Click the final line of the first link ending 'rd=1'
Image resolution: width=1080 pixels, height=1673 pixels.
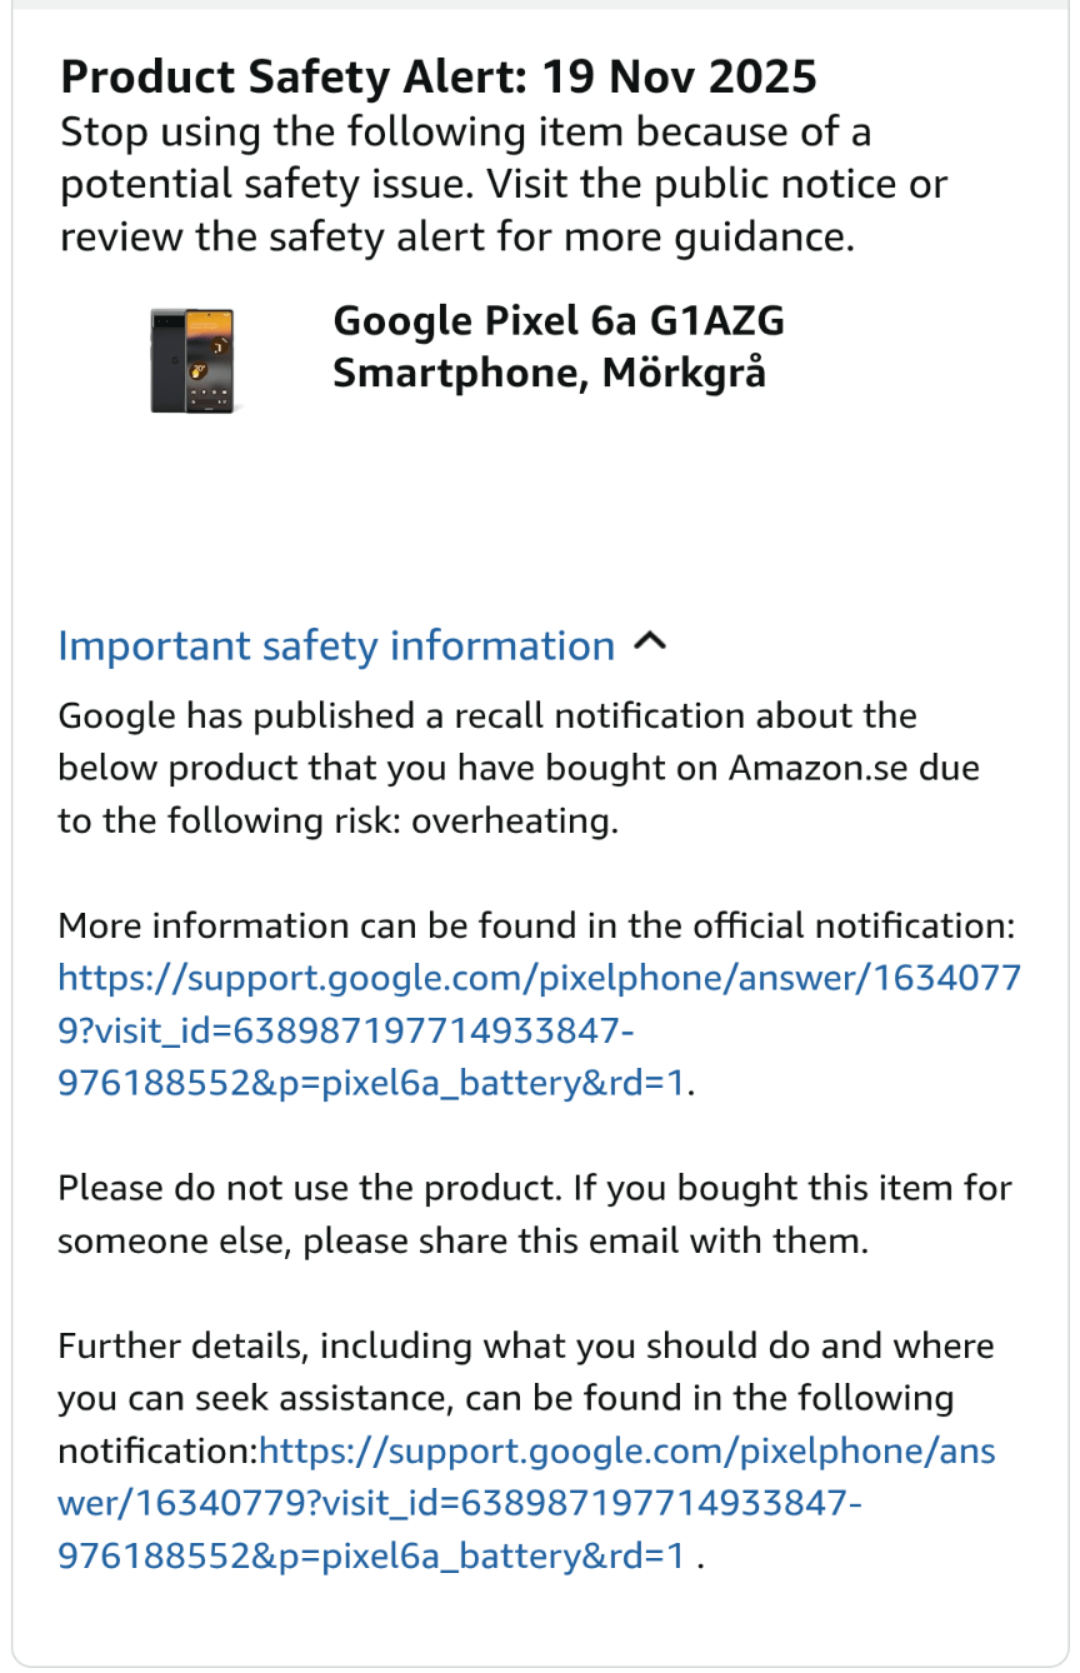371,1083
